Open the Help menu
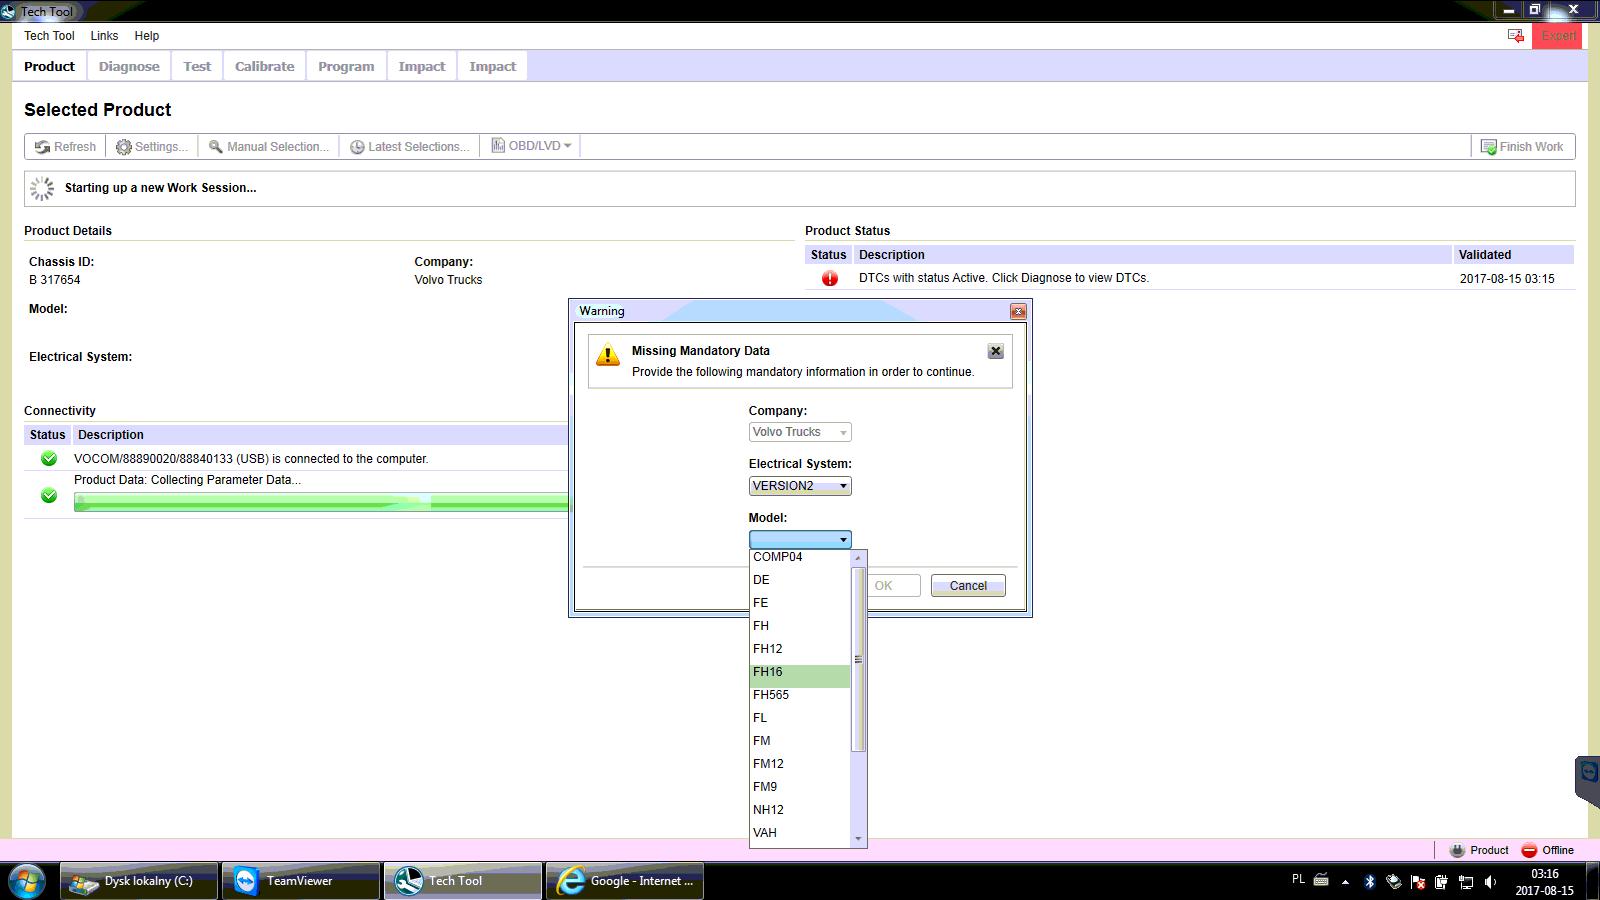Image resolution: width=1600 pixels, height=900 pixels. tap(147, 35)
